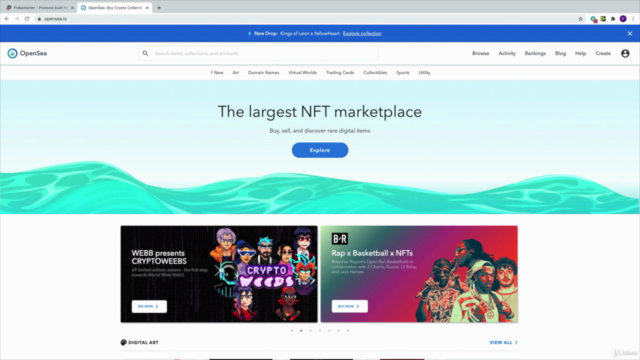Expand View All for Digital Art
The width and height of the screenshot is (640, 360).
(503, 342)
